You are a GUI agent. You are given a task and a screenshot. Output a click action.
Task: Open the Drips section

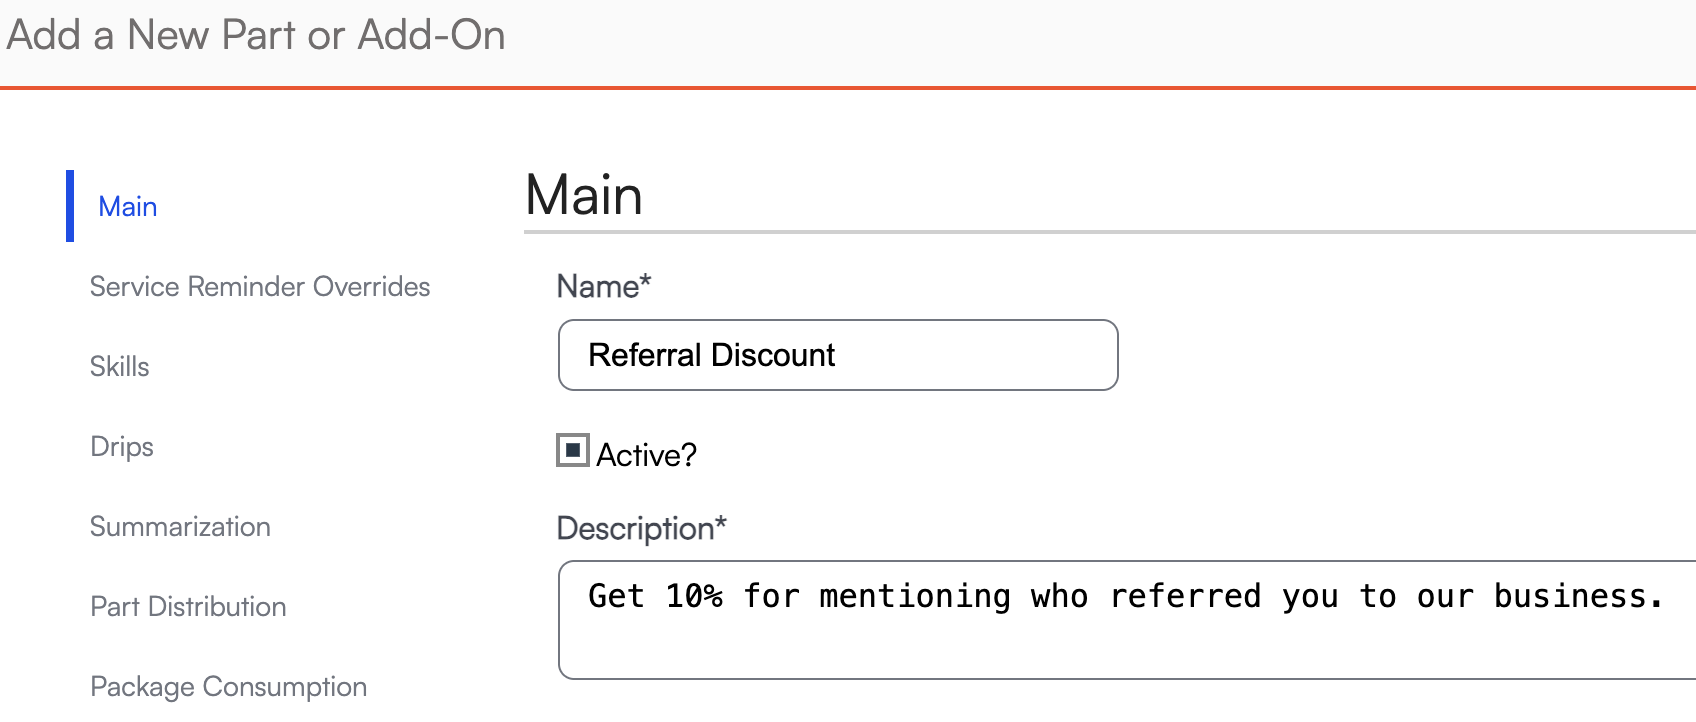[x=122, y=447]
